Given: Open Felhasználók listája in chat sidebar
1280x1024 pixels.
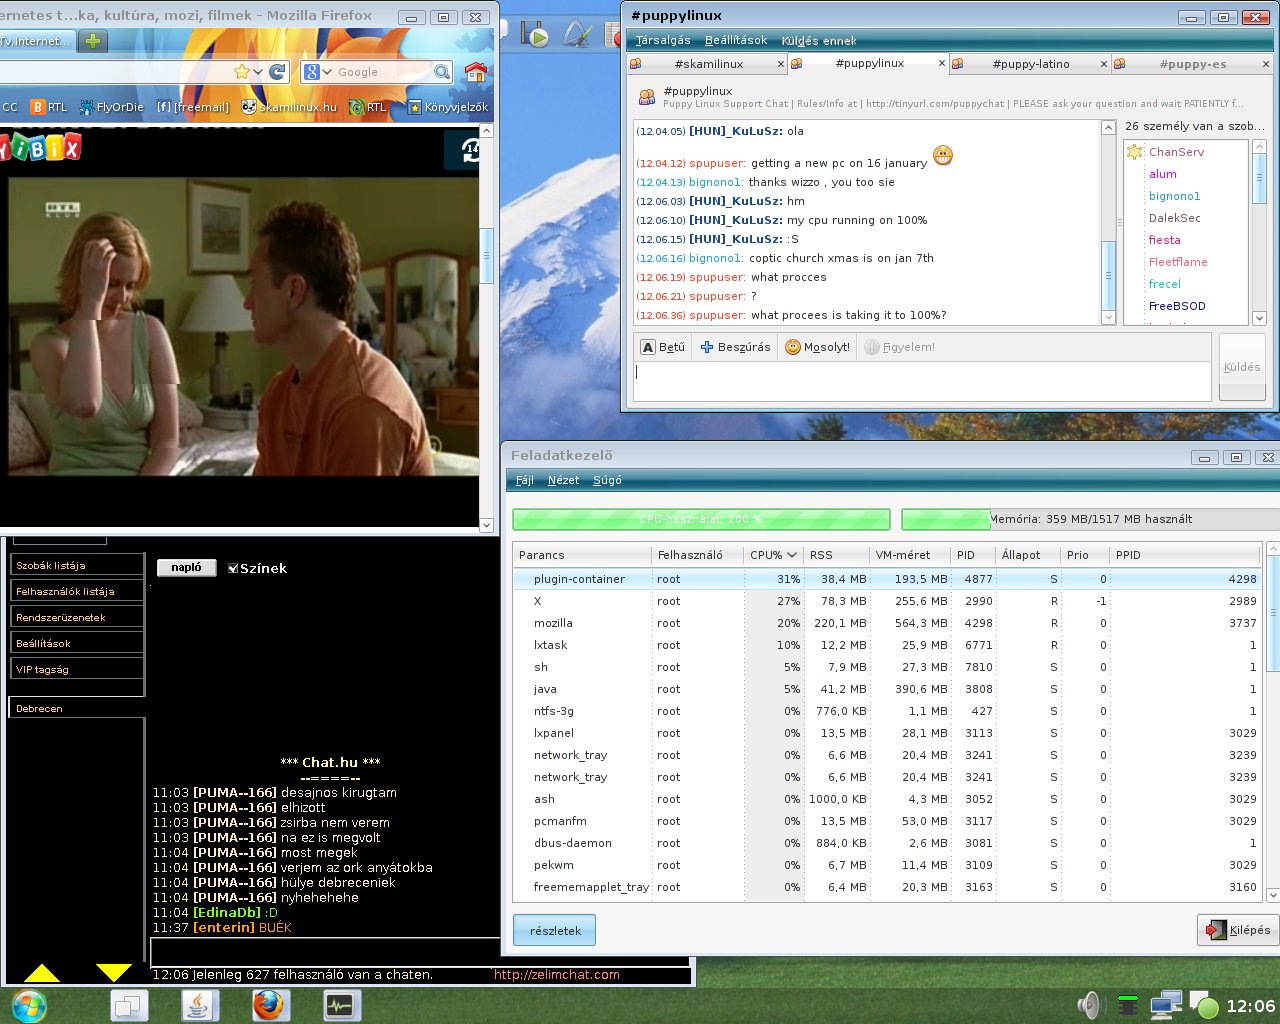Looking at the screenshot, I should (77, 592).
